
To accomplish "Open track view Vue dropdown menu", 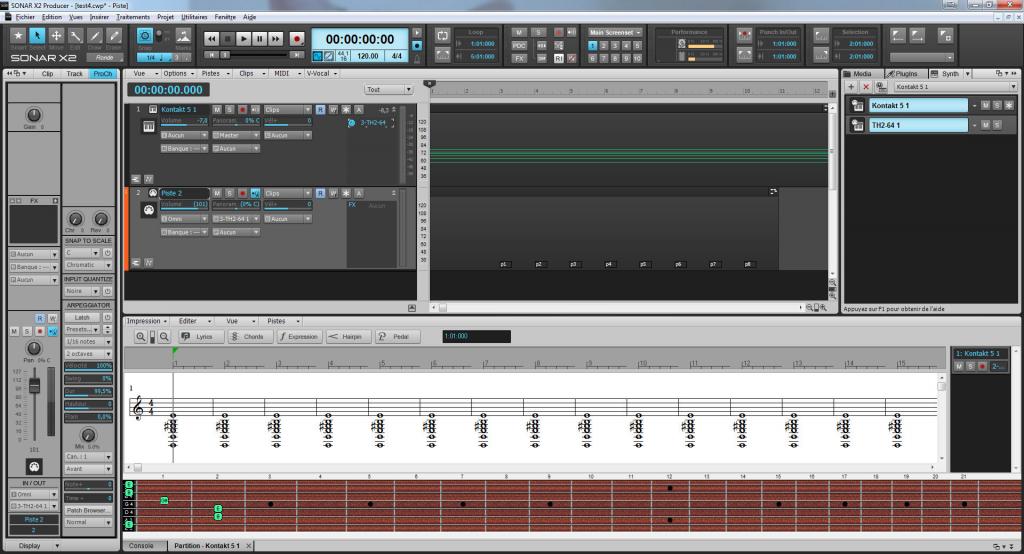I will point(144,74).
